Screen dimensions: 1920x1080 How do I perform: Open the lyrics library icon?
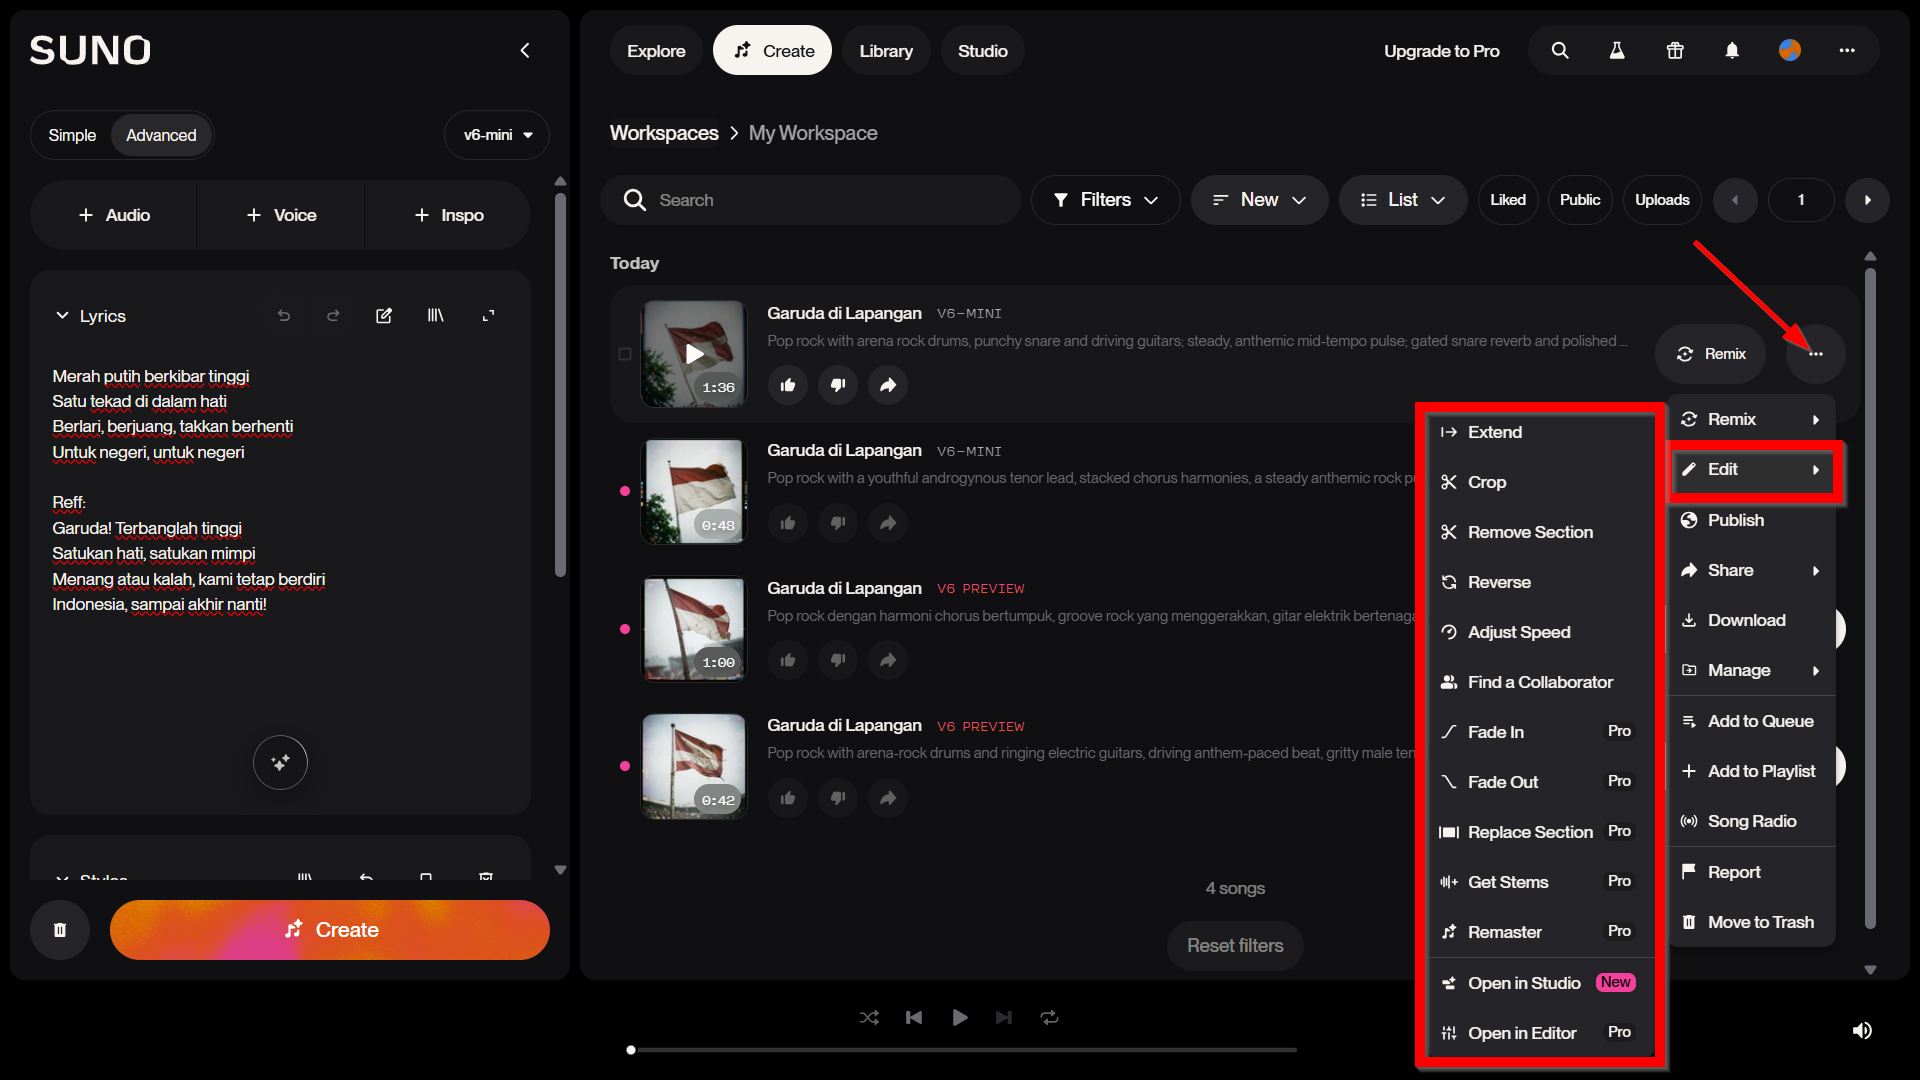[436, 316]
